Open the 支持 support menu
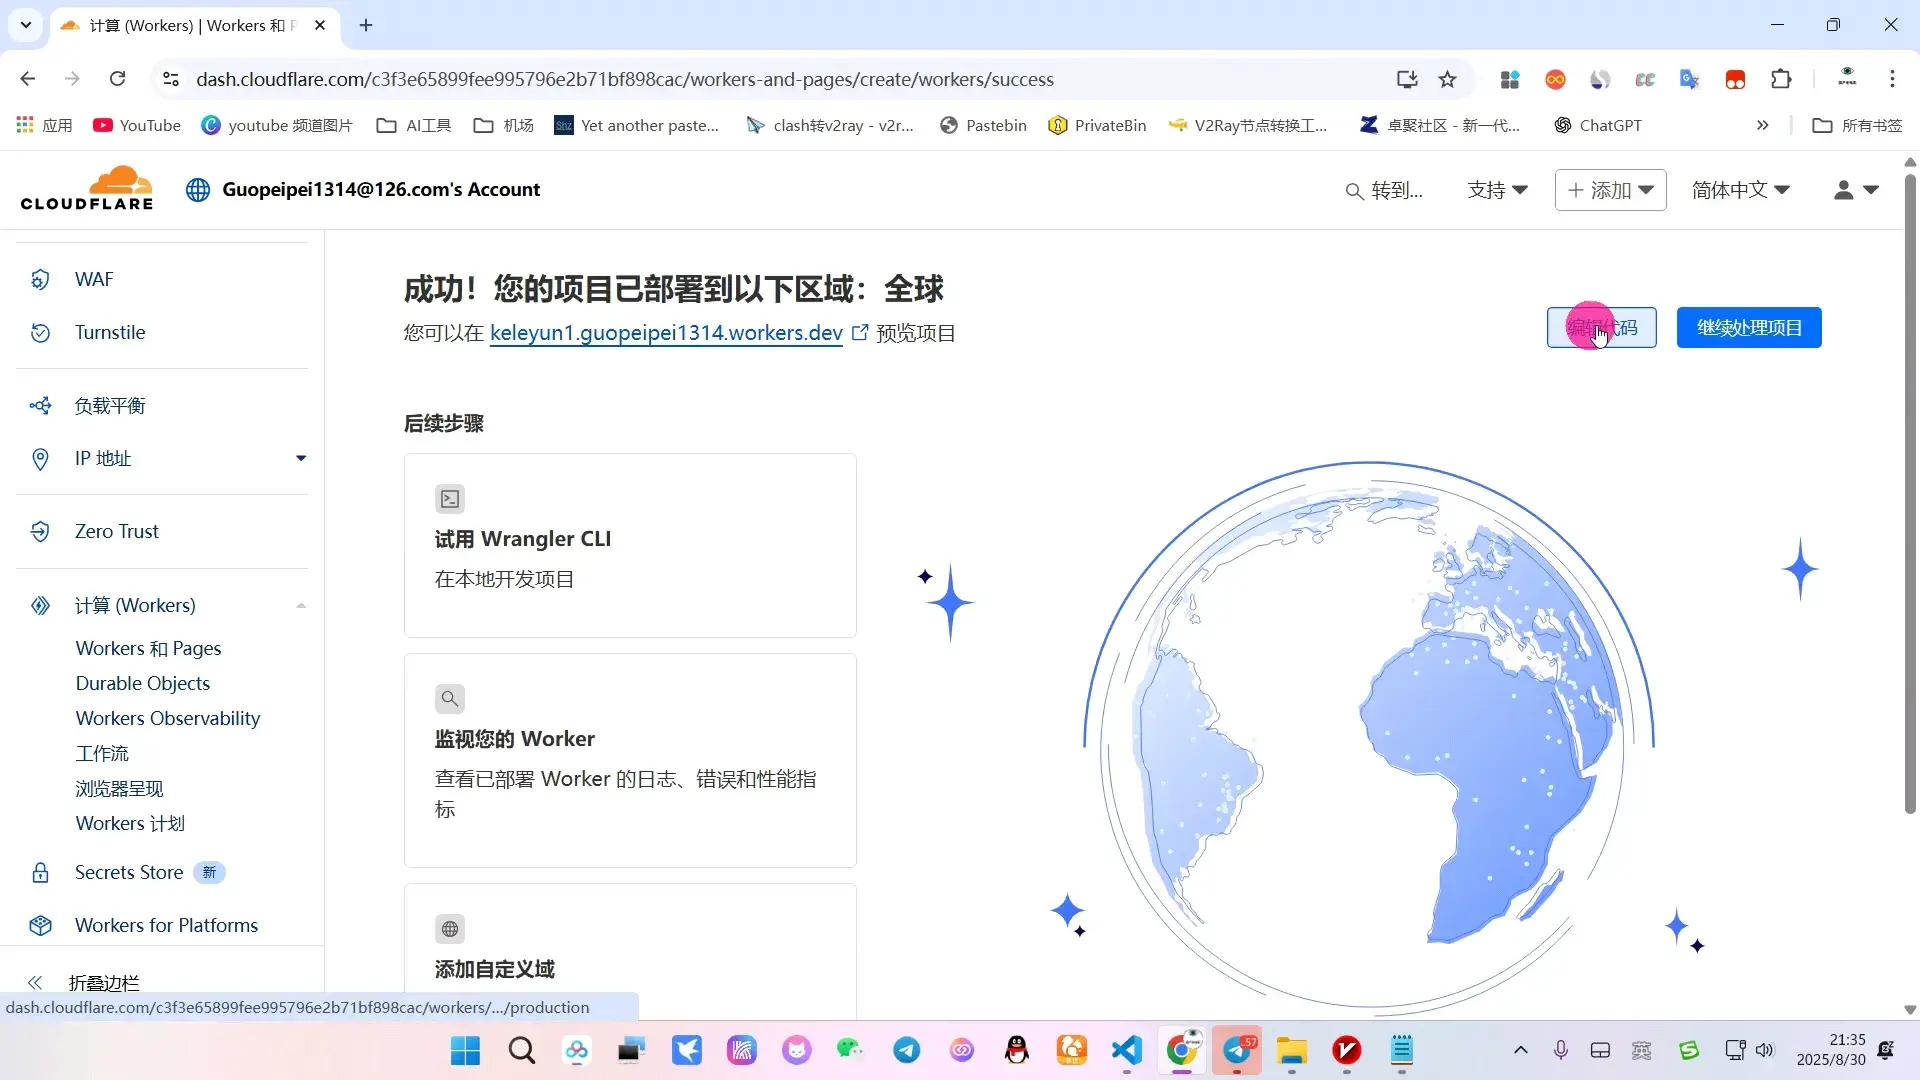Viewport: 1920px width, 1080px height. click(1497, 190)
